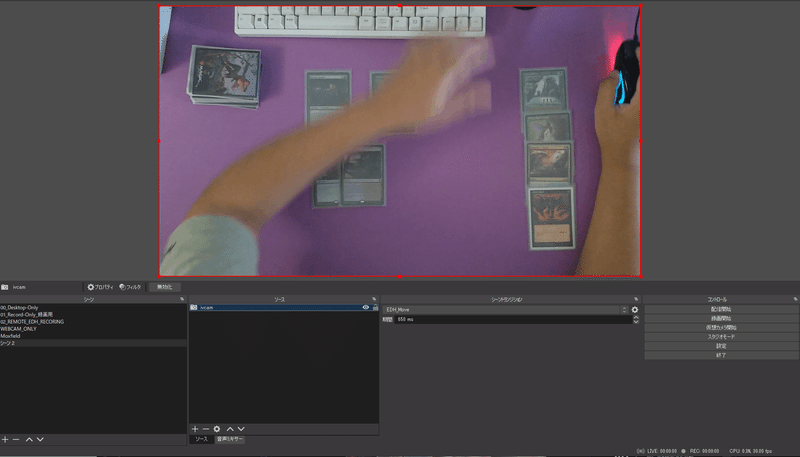800x457 pixels.
Task: Pop out the シーン dock with header icon
Action: (182, 299)
